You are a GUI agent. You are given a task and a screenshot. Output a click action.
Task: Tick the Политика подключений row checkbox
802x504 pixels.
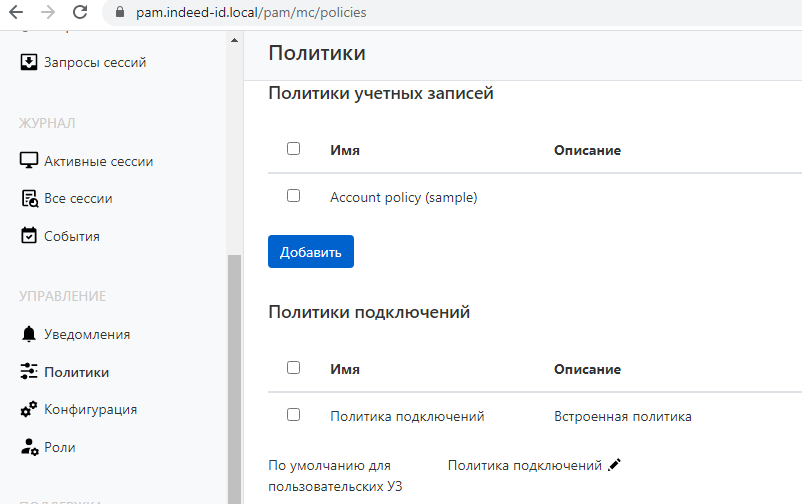pos(293,414)
